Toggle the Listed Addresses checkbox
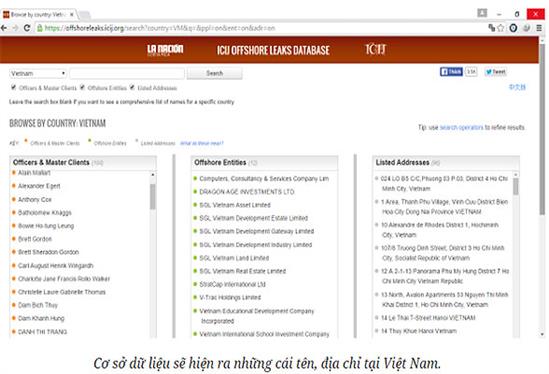Viewport: 549px width, 374px height. [x=132, y=87]
